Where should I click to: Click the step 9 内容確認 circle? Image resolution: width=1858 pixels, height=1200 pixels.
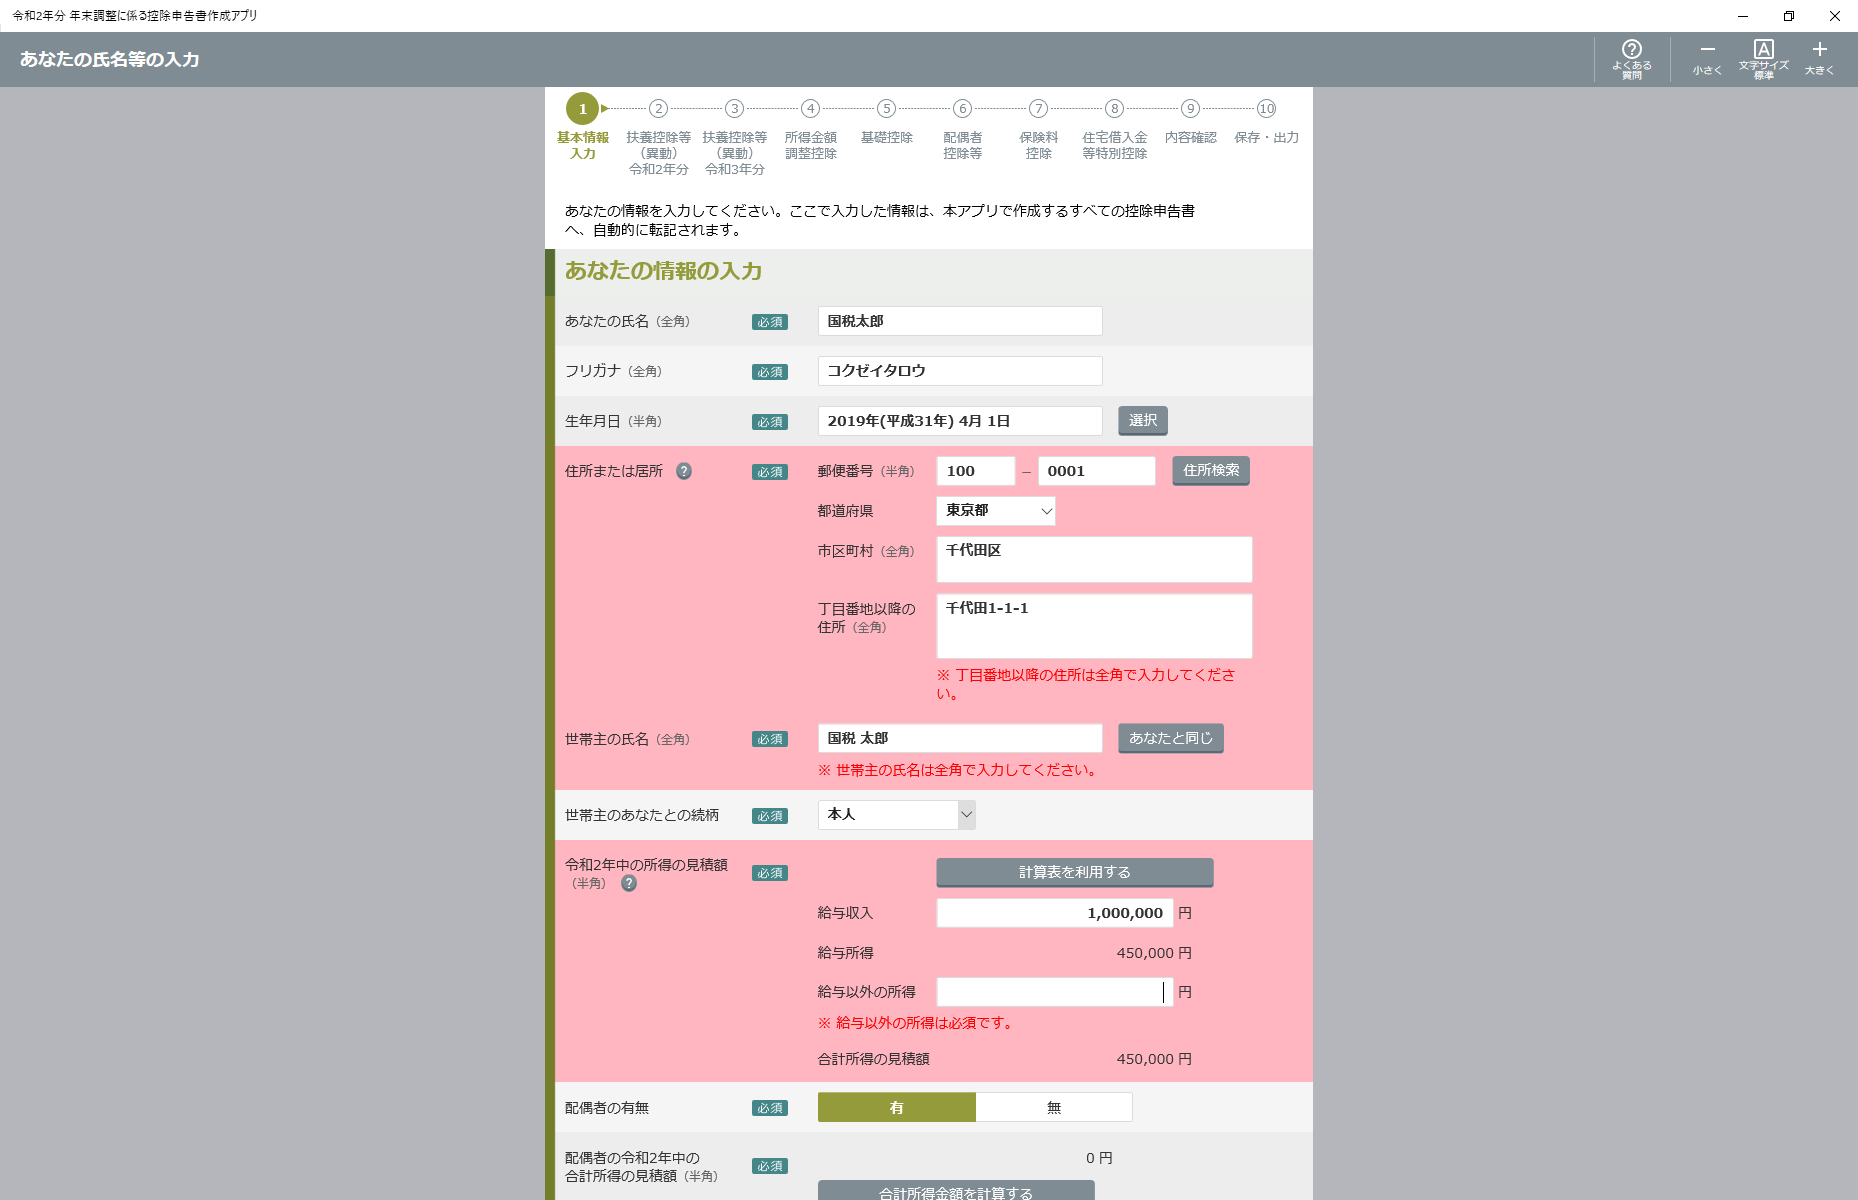coord(1190,109)
